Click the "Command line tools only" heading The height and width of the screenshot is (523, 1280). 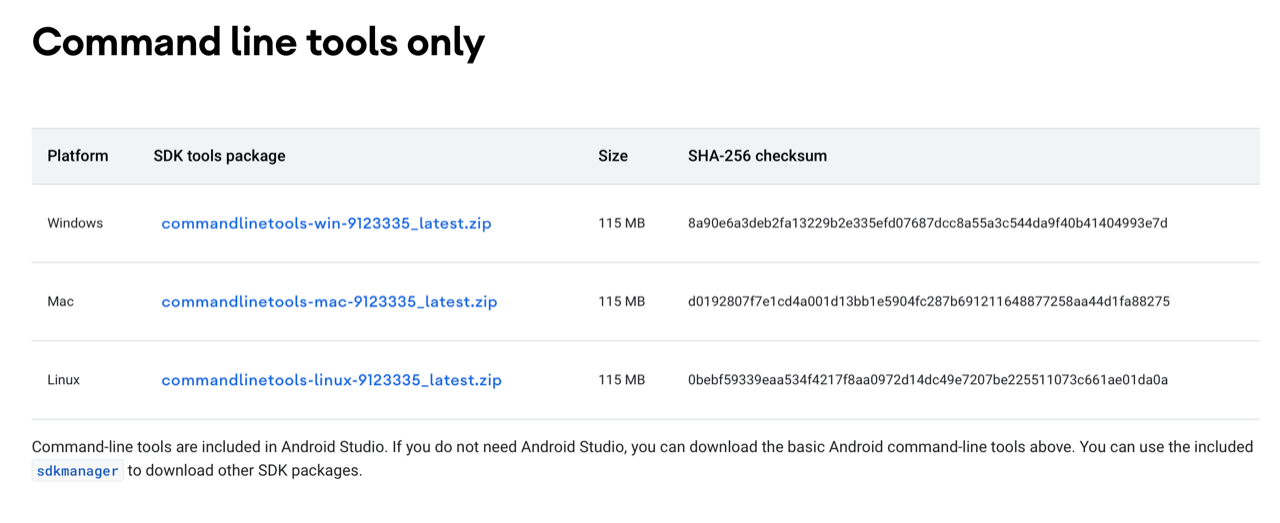pos(258,42)
